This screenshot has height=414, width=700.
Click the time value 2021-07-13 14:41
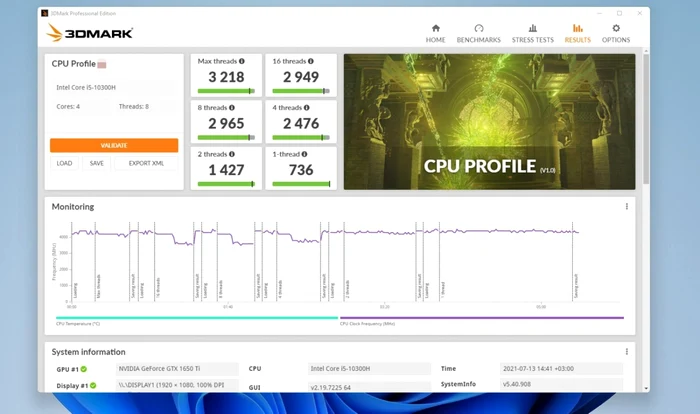(561, 368)
